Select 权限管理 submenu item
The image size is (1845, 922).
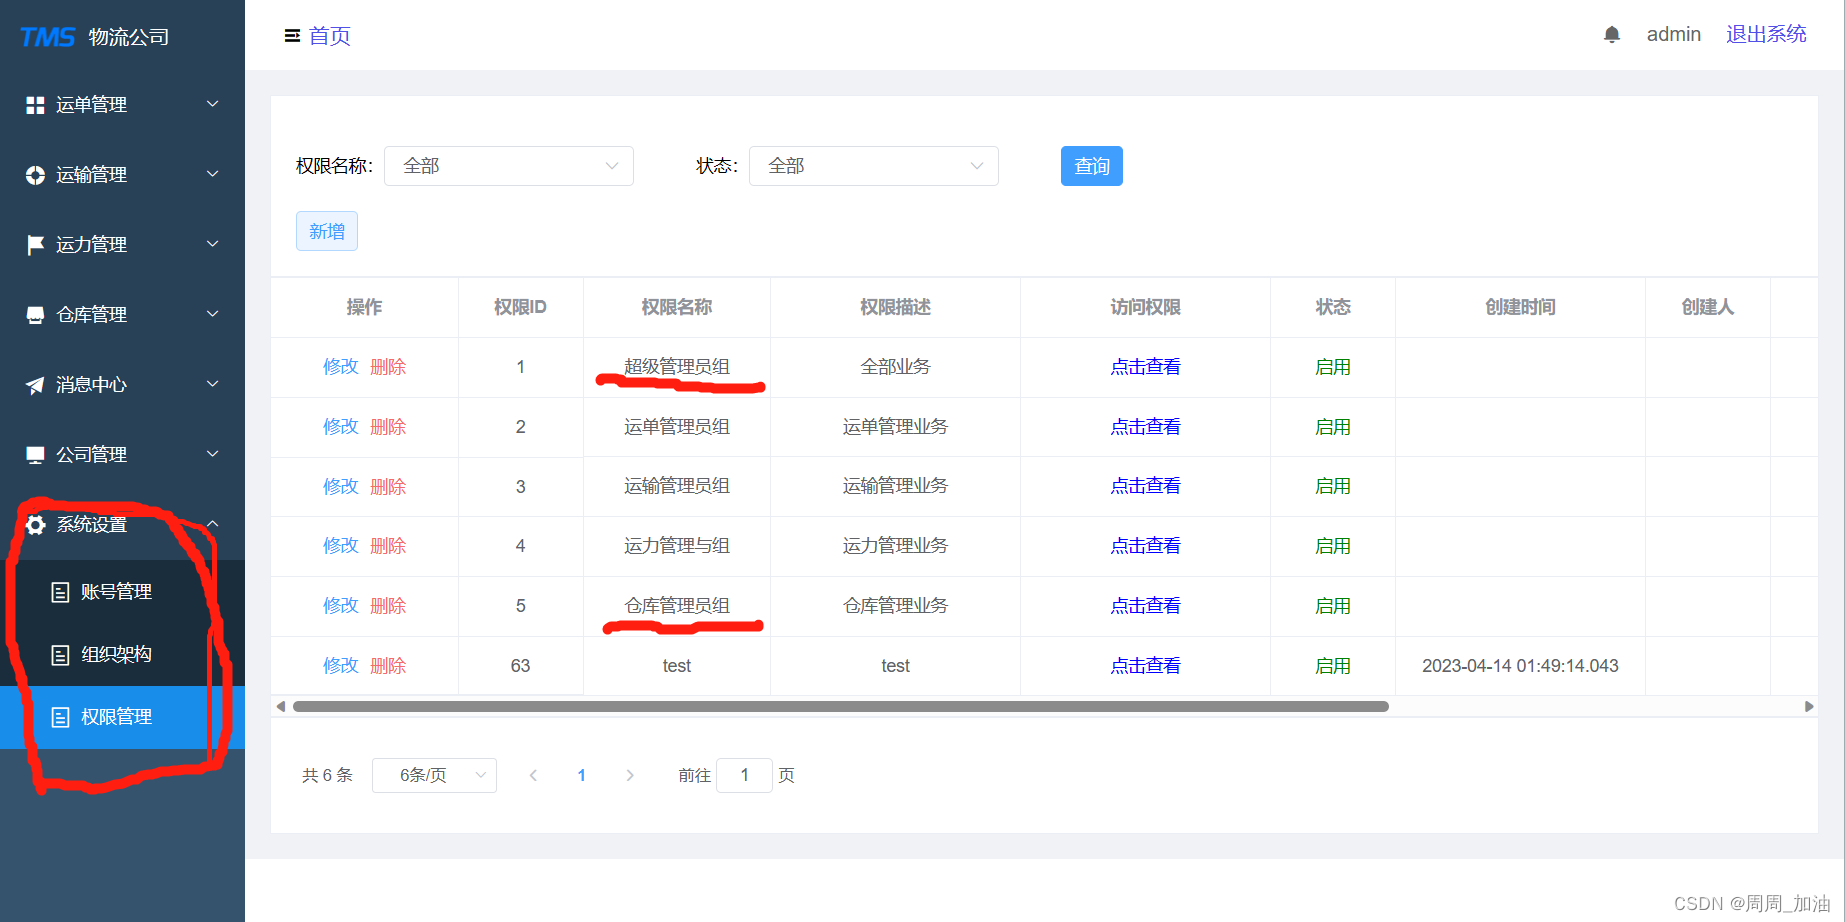tap(122, 717)
